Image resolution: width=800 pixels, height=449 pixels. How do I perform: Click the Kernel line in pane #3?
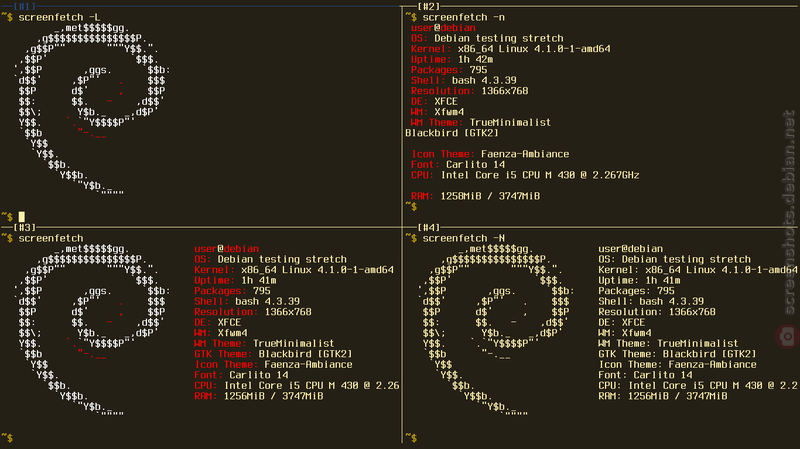[294, 270]
